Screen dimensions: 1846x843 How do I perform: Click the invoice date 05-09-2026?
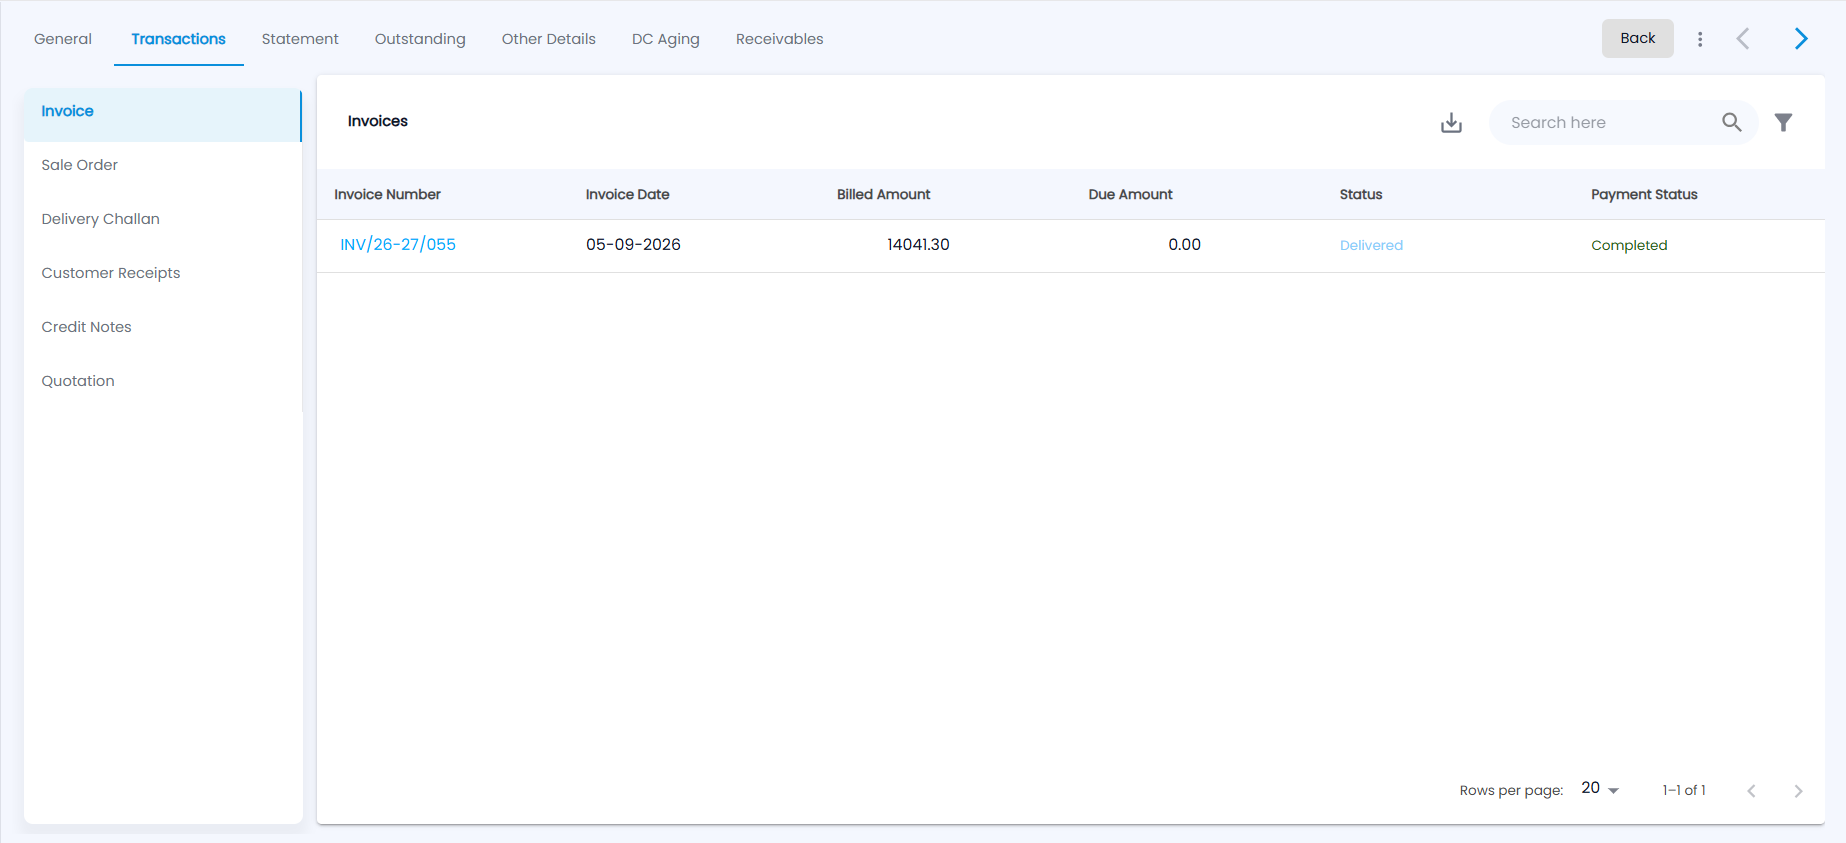633,245
